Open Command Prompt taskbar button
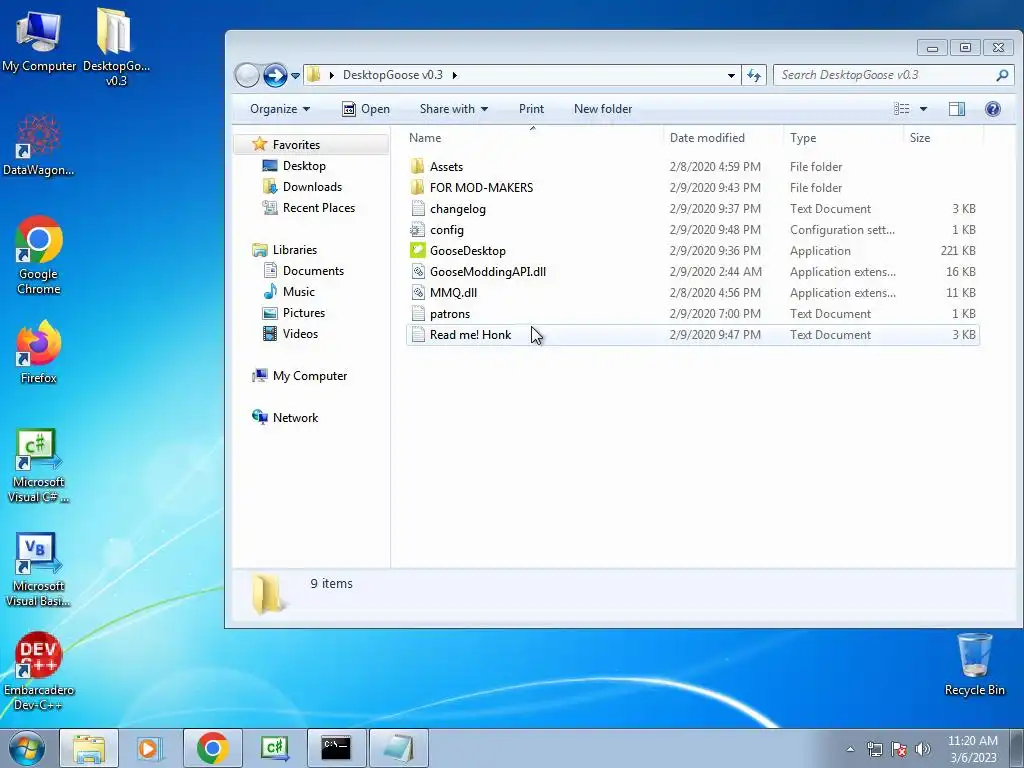 coord(336,748)
